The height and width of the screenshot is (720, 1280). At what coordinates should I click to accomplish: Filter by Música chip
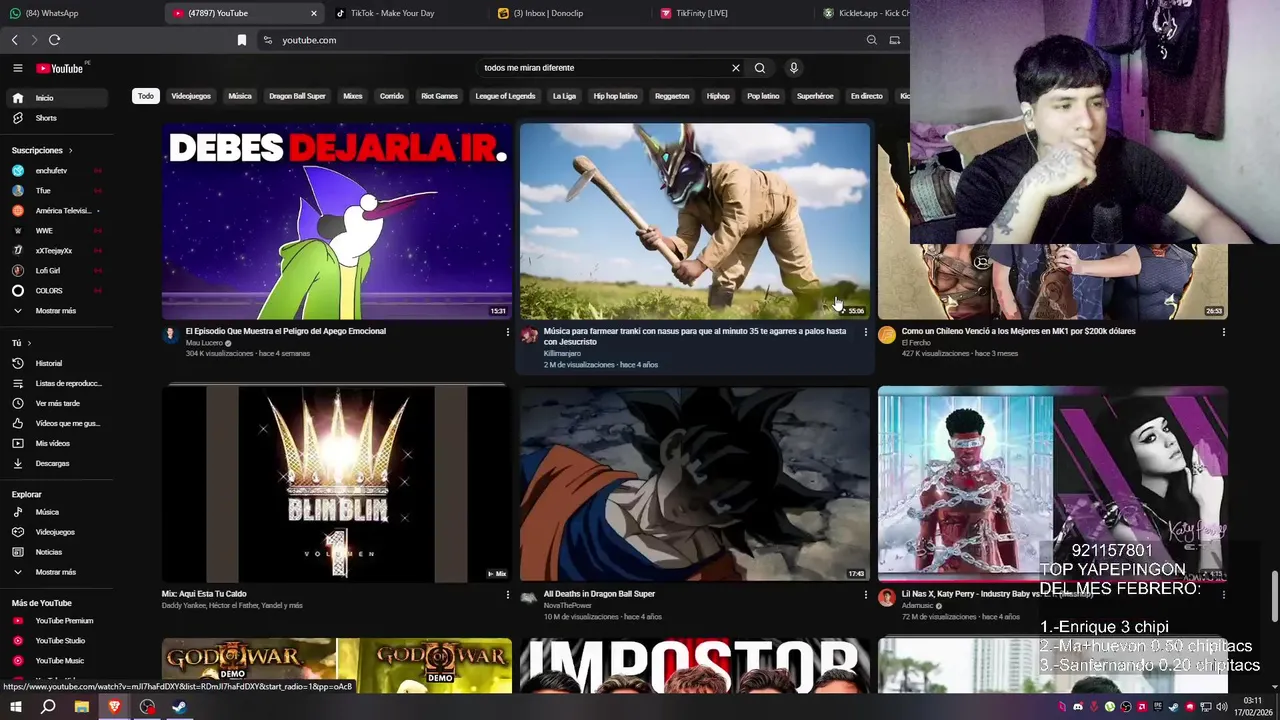[x=240, y=96]
